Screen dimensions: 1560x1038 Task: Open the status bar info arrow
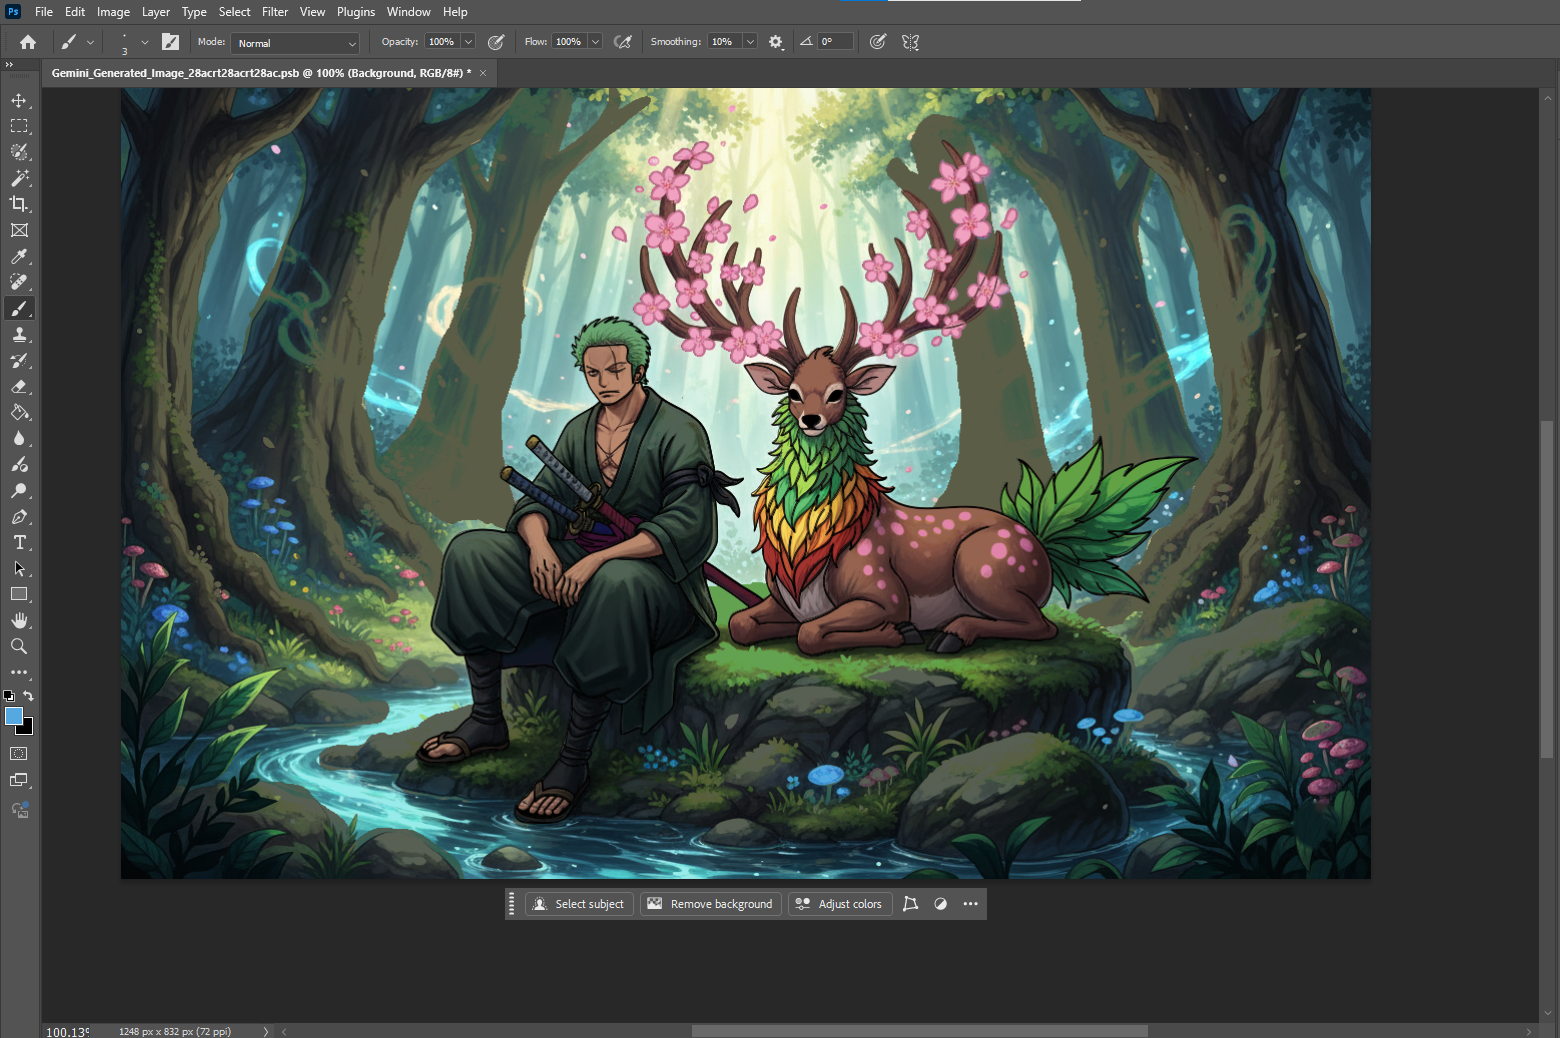click(266, 1031)
